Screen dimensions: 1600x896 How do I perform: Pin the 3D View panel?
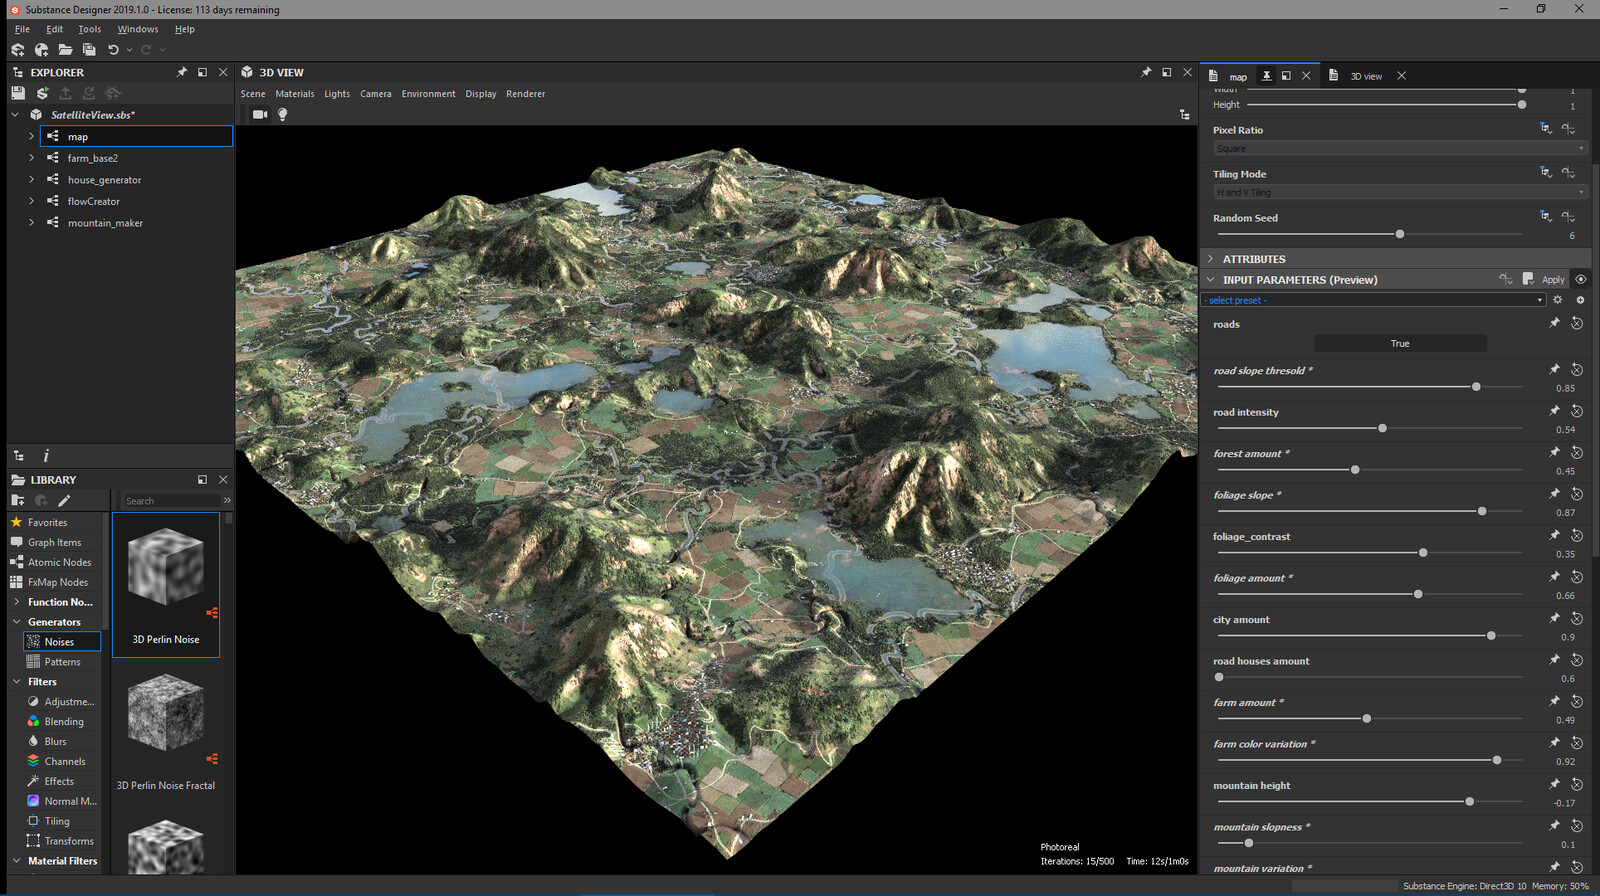point(1146,72)
